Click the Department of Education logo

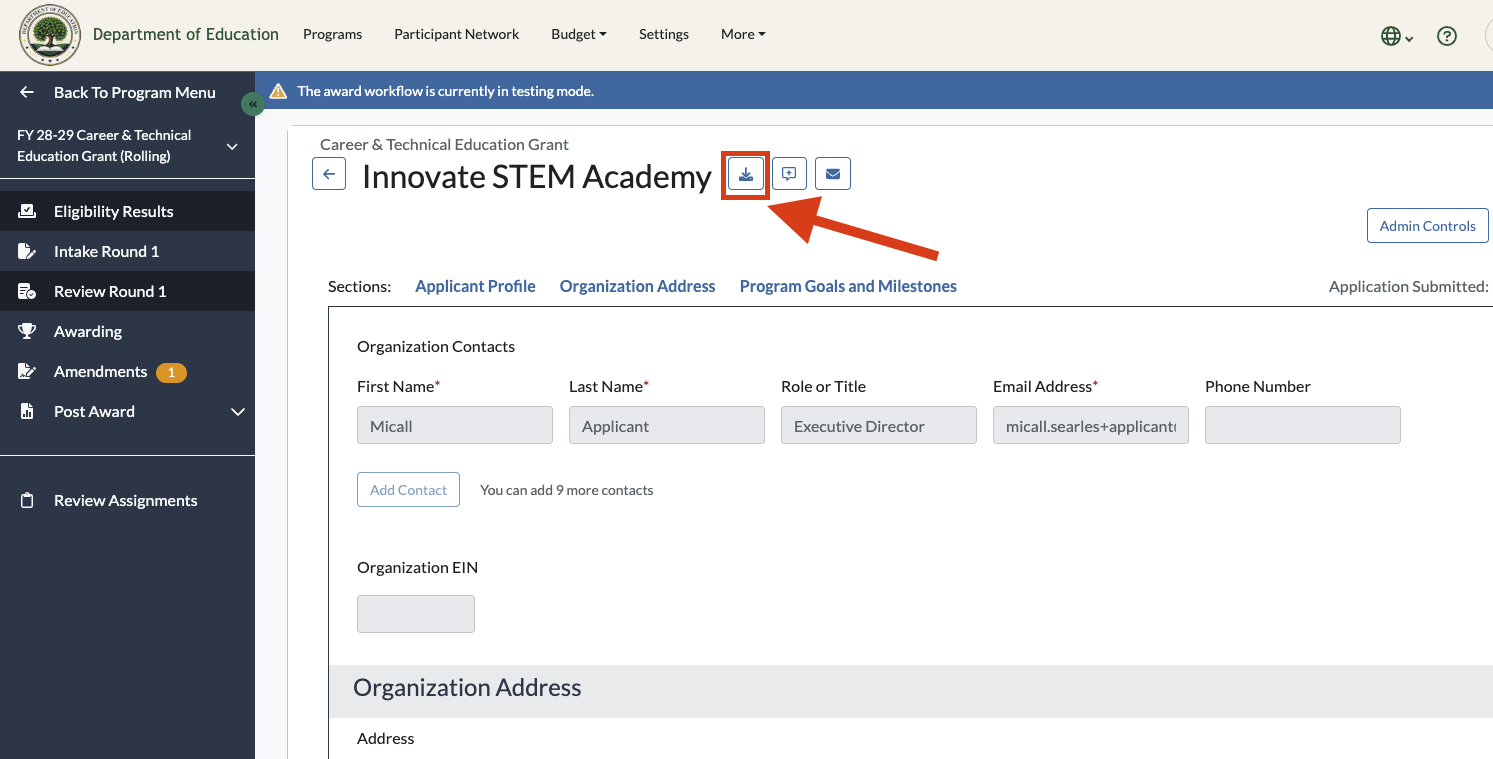point(50,35)
